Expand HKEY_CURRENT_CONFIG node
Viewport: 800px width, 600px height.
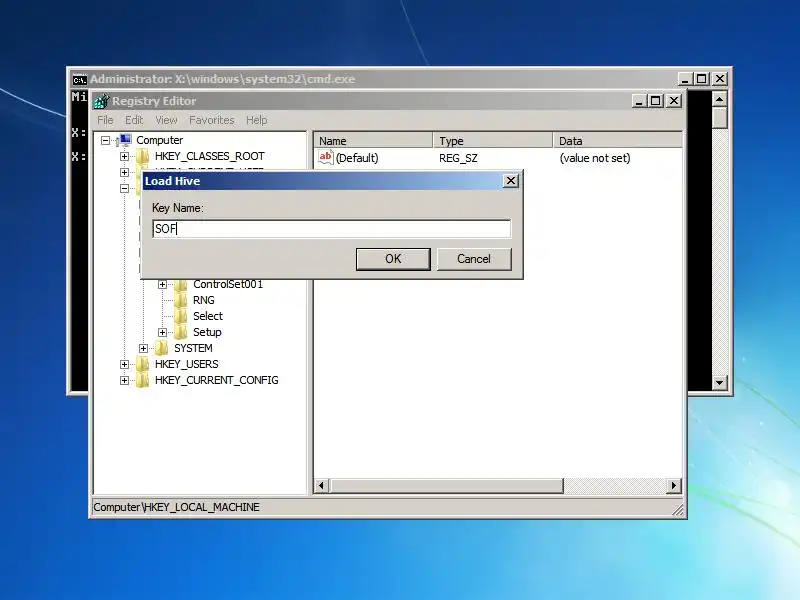click(x=124, y=381)
